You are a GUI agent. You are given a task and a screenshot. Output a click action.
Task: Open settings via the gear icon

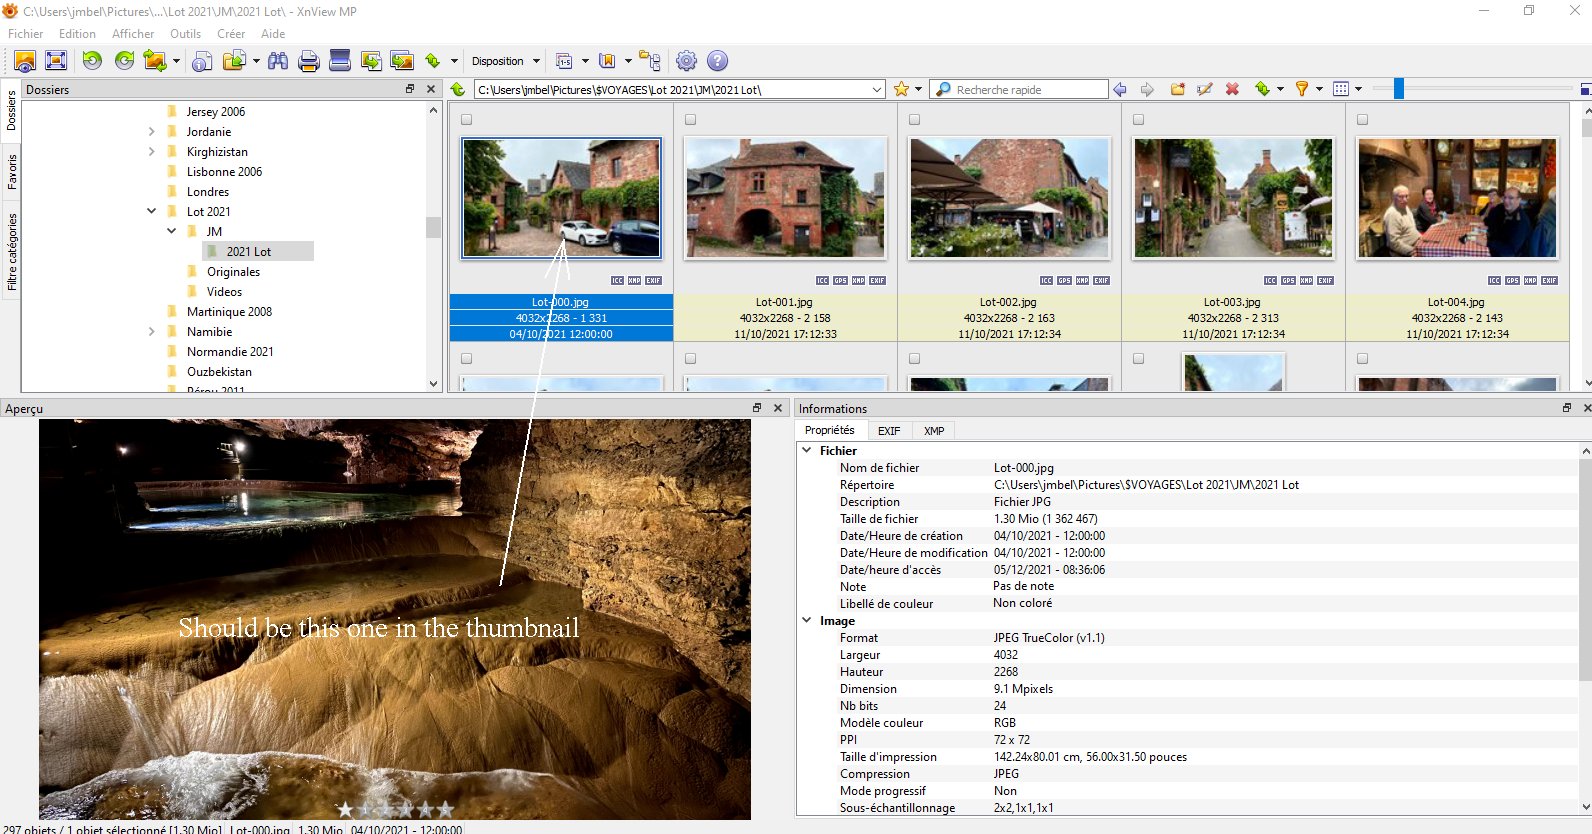pos(686,61)
